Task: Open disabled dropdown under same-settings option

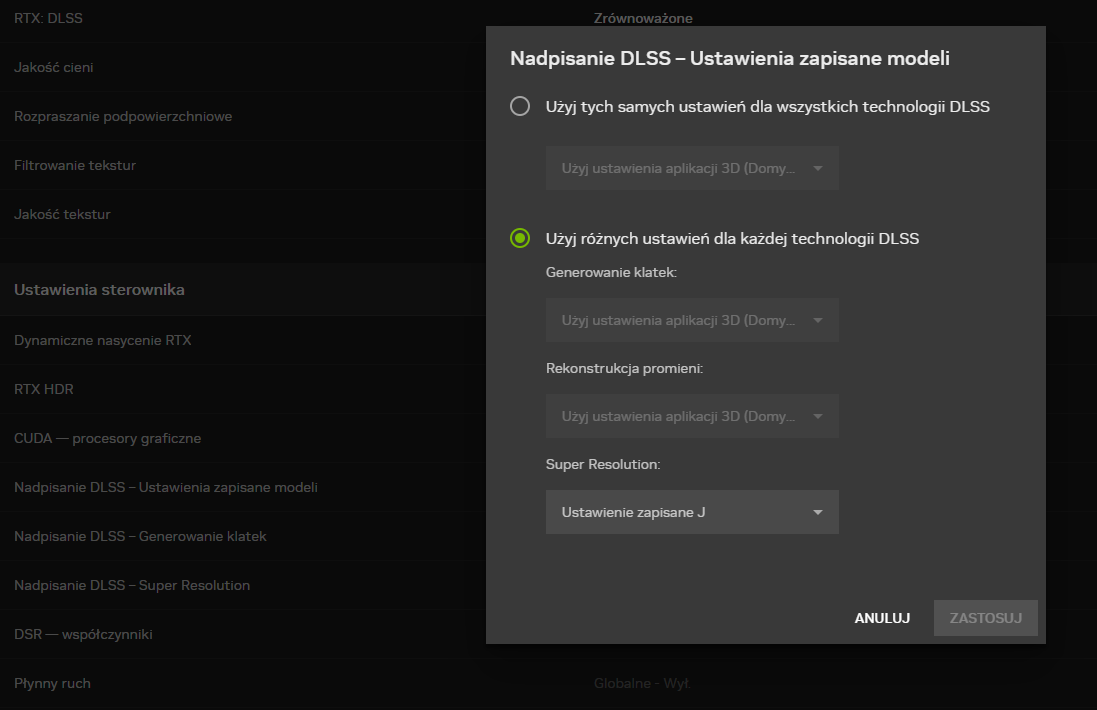Action: pyautogui.click(x=692, y=168)
